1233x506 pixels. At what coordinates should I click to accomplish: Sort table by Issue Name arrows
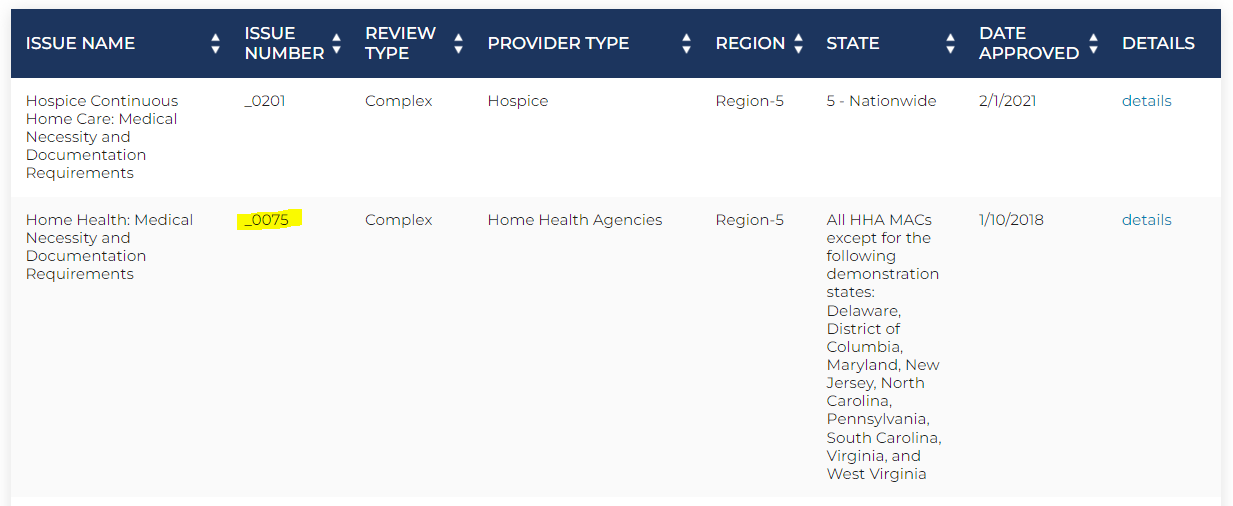coord(216,44)
